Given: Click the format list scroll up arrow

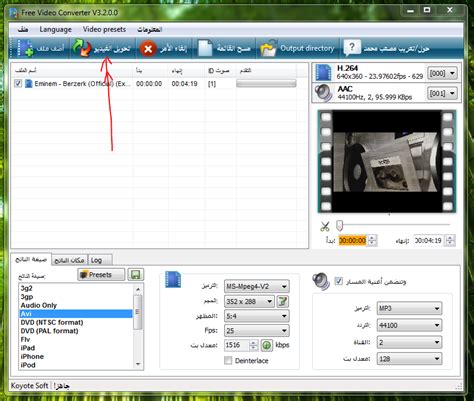Looking at the screenshot, I should pyautogui.click(x=138, y=289).
